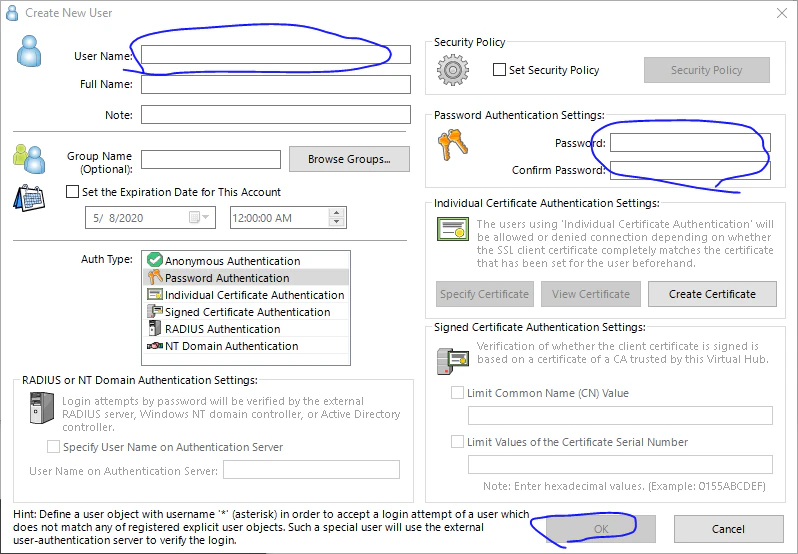
Task: Enable Set Security Policy checkbox
Action: (x=499, y=70)
